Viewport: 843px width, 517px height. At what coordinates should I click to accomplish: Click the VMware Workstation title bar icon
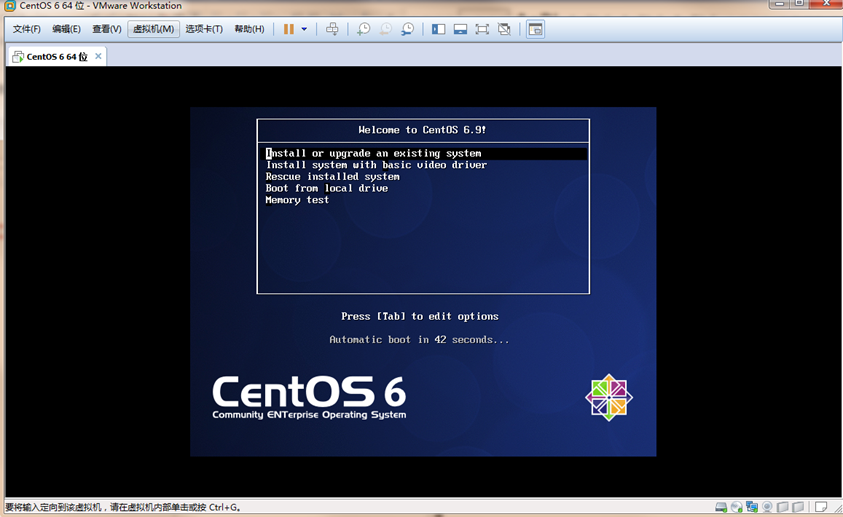click(10, 6)
